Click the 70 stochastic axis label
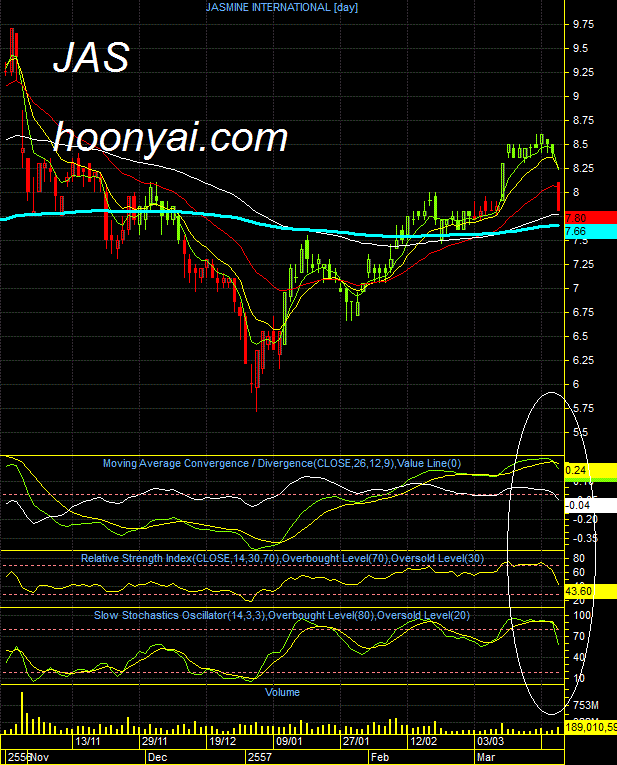This screenshot has width=617, height=765. 578,636
